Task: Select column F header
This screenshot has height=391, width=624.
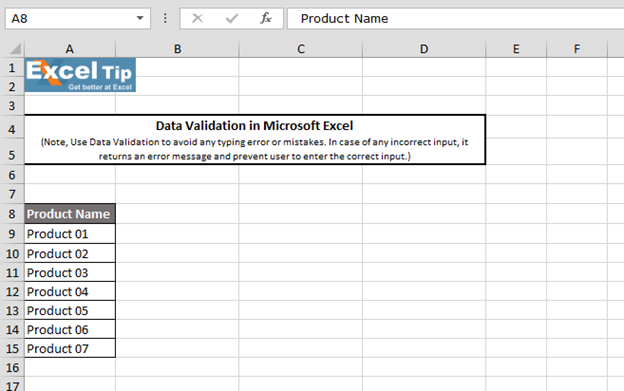Action: (x=577, y=49)
